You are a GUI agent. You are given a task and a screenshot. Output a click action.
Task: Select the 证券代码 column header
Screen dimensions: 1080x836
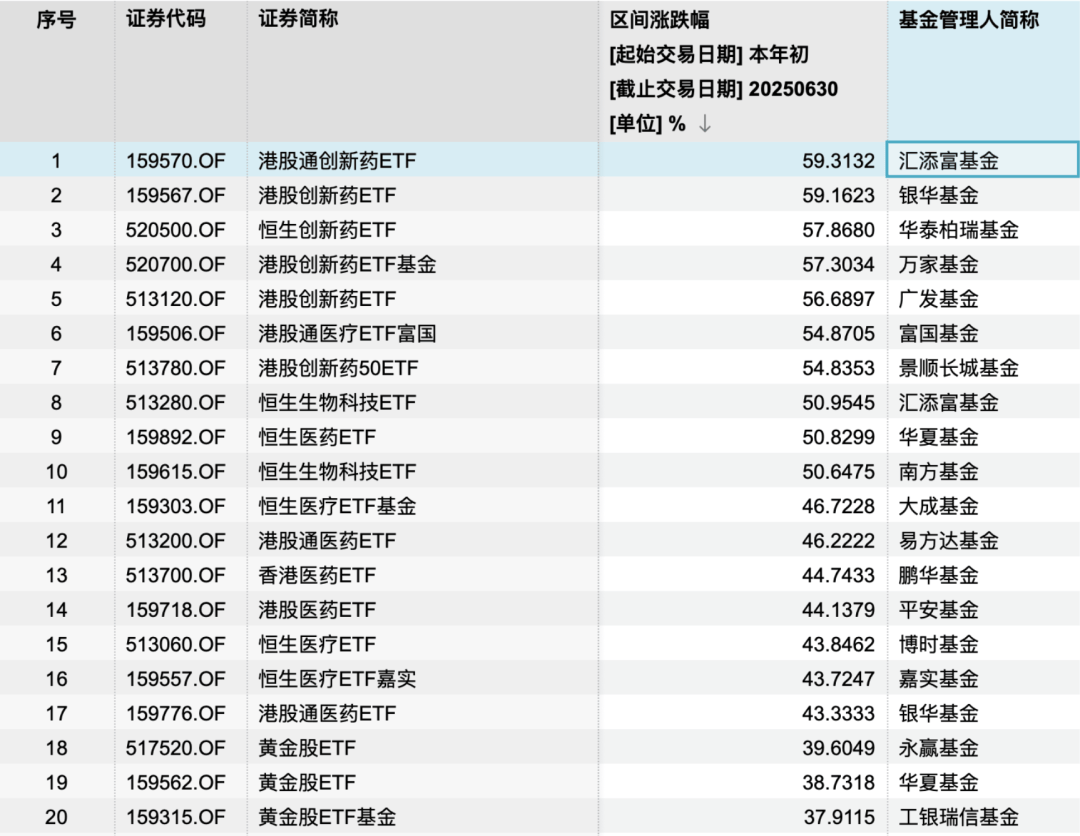[166, 19]
